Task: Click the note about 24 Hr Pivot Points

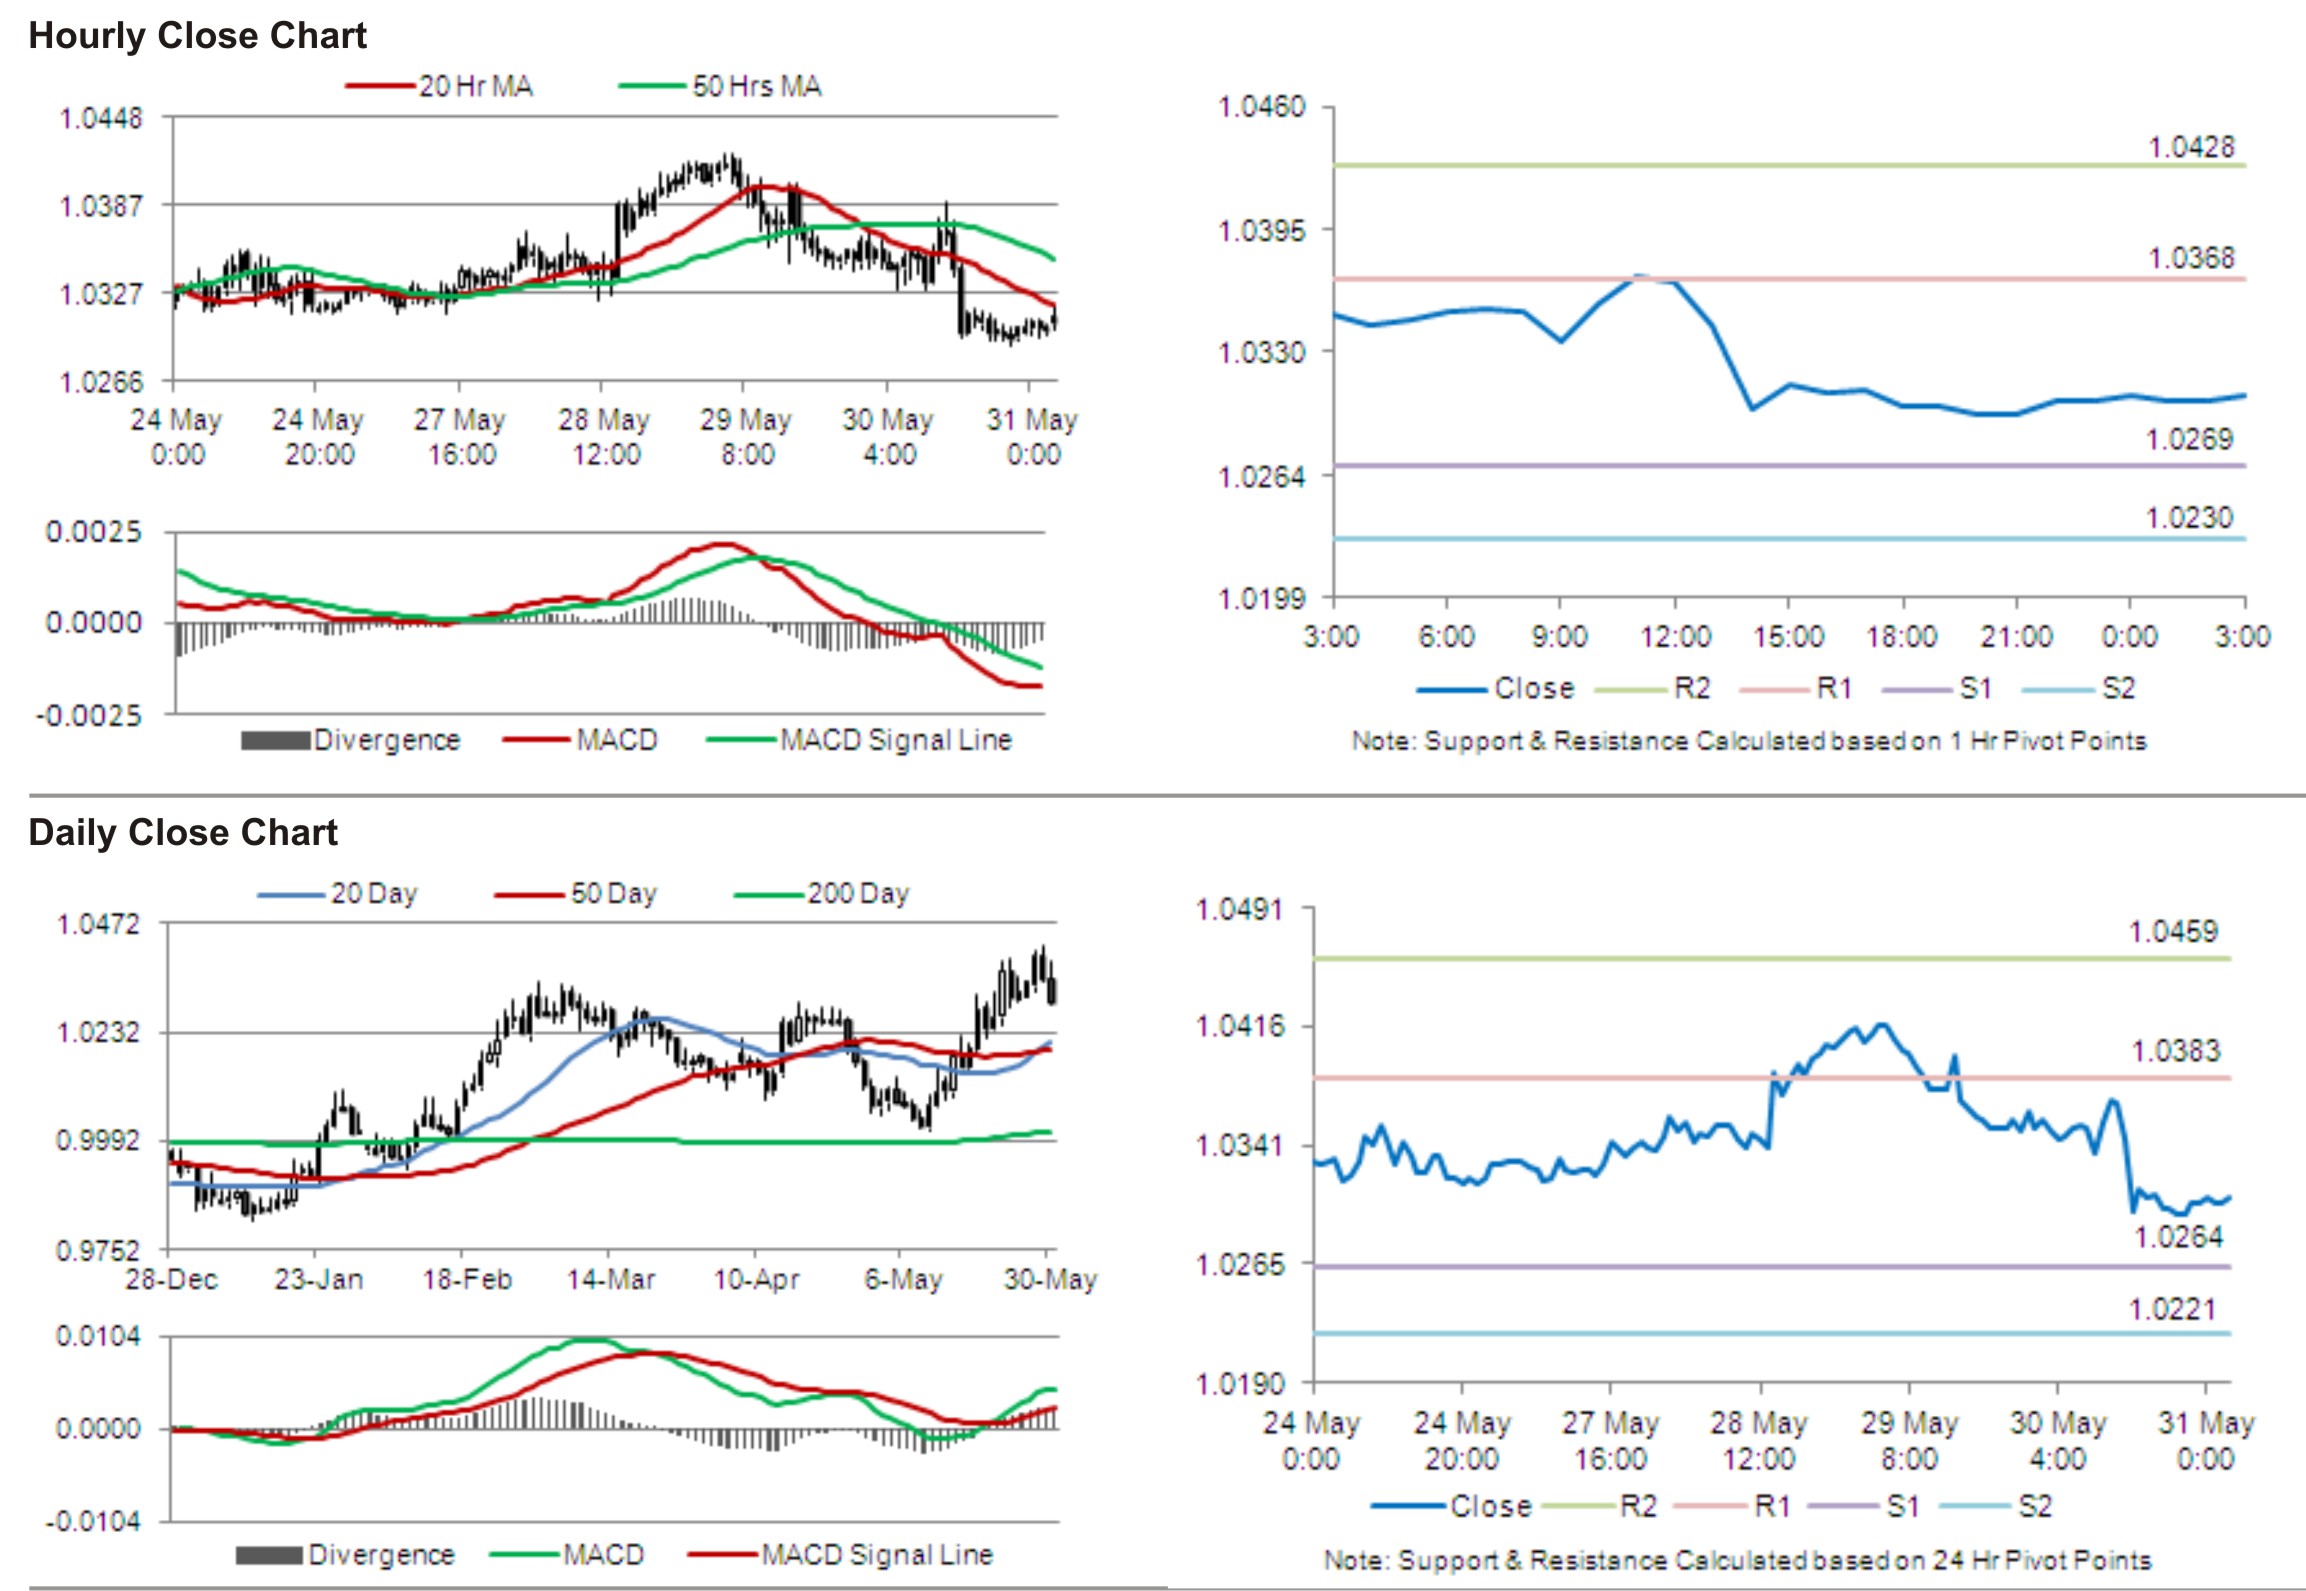Action: pos(1737,1560)
